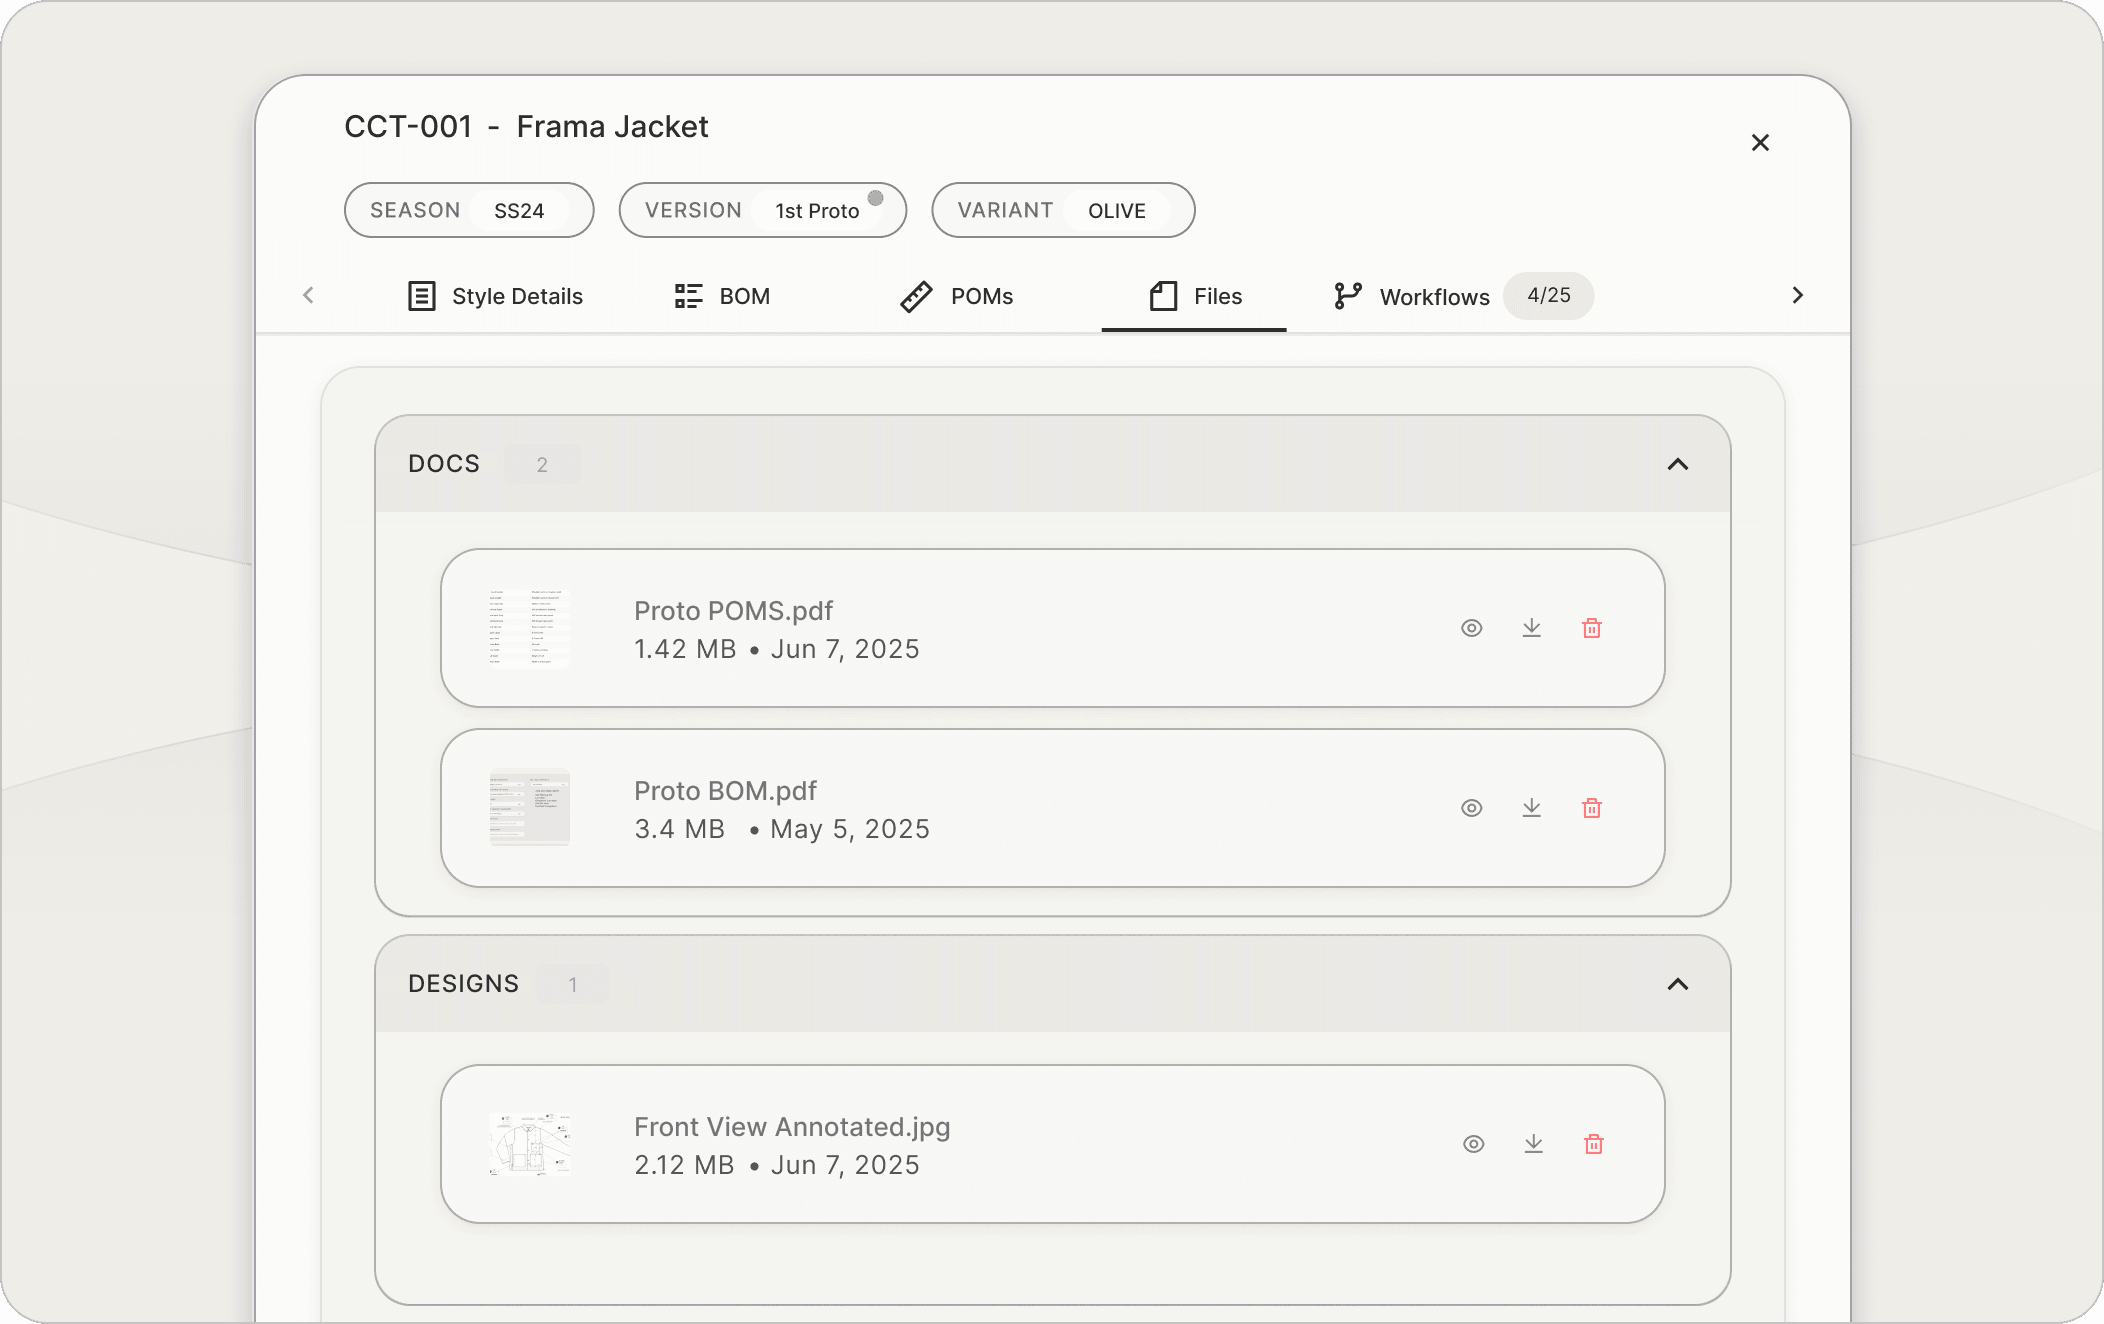Delete the Proto POMS.pdf file
Image resolution: width=2104 pixels, height=1324 pixels.
tap(1591, 628)
